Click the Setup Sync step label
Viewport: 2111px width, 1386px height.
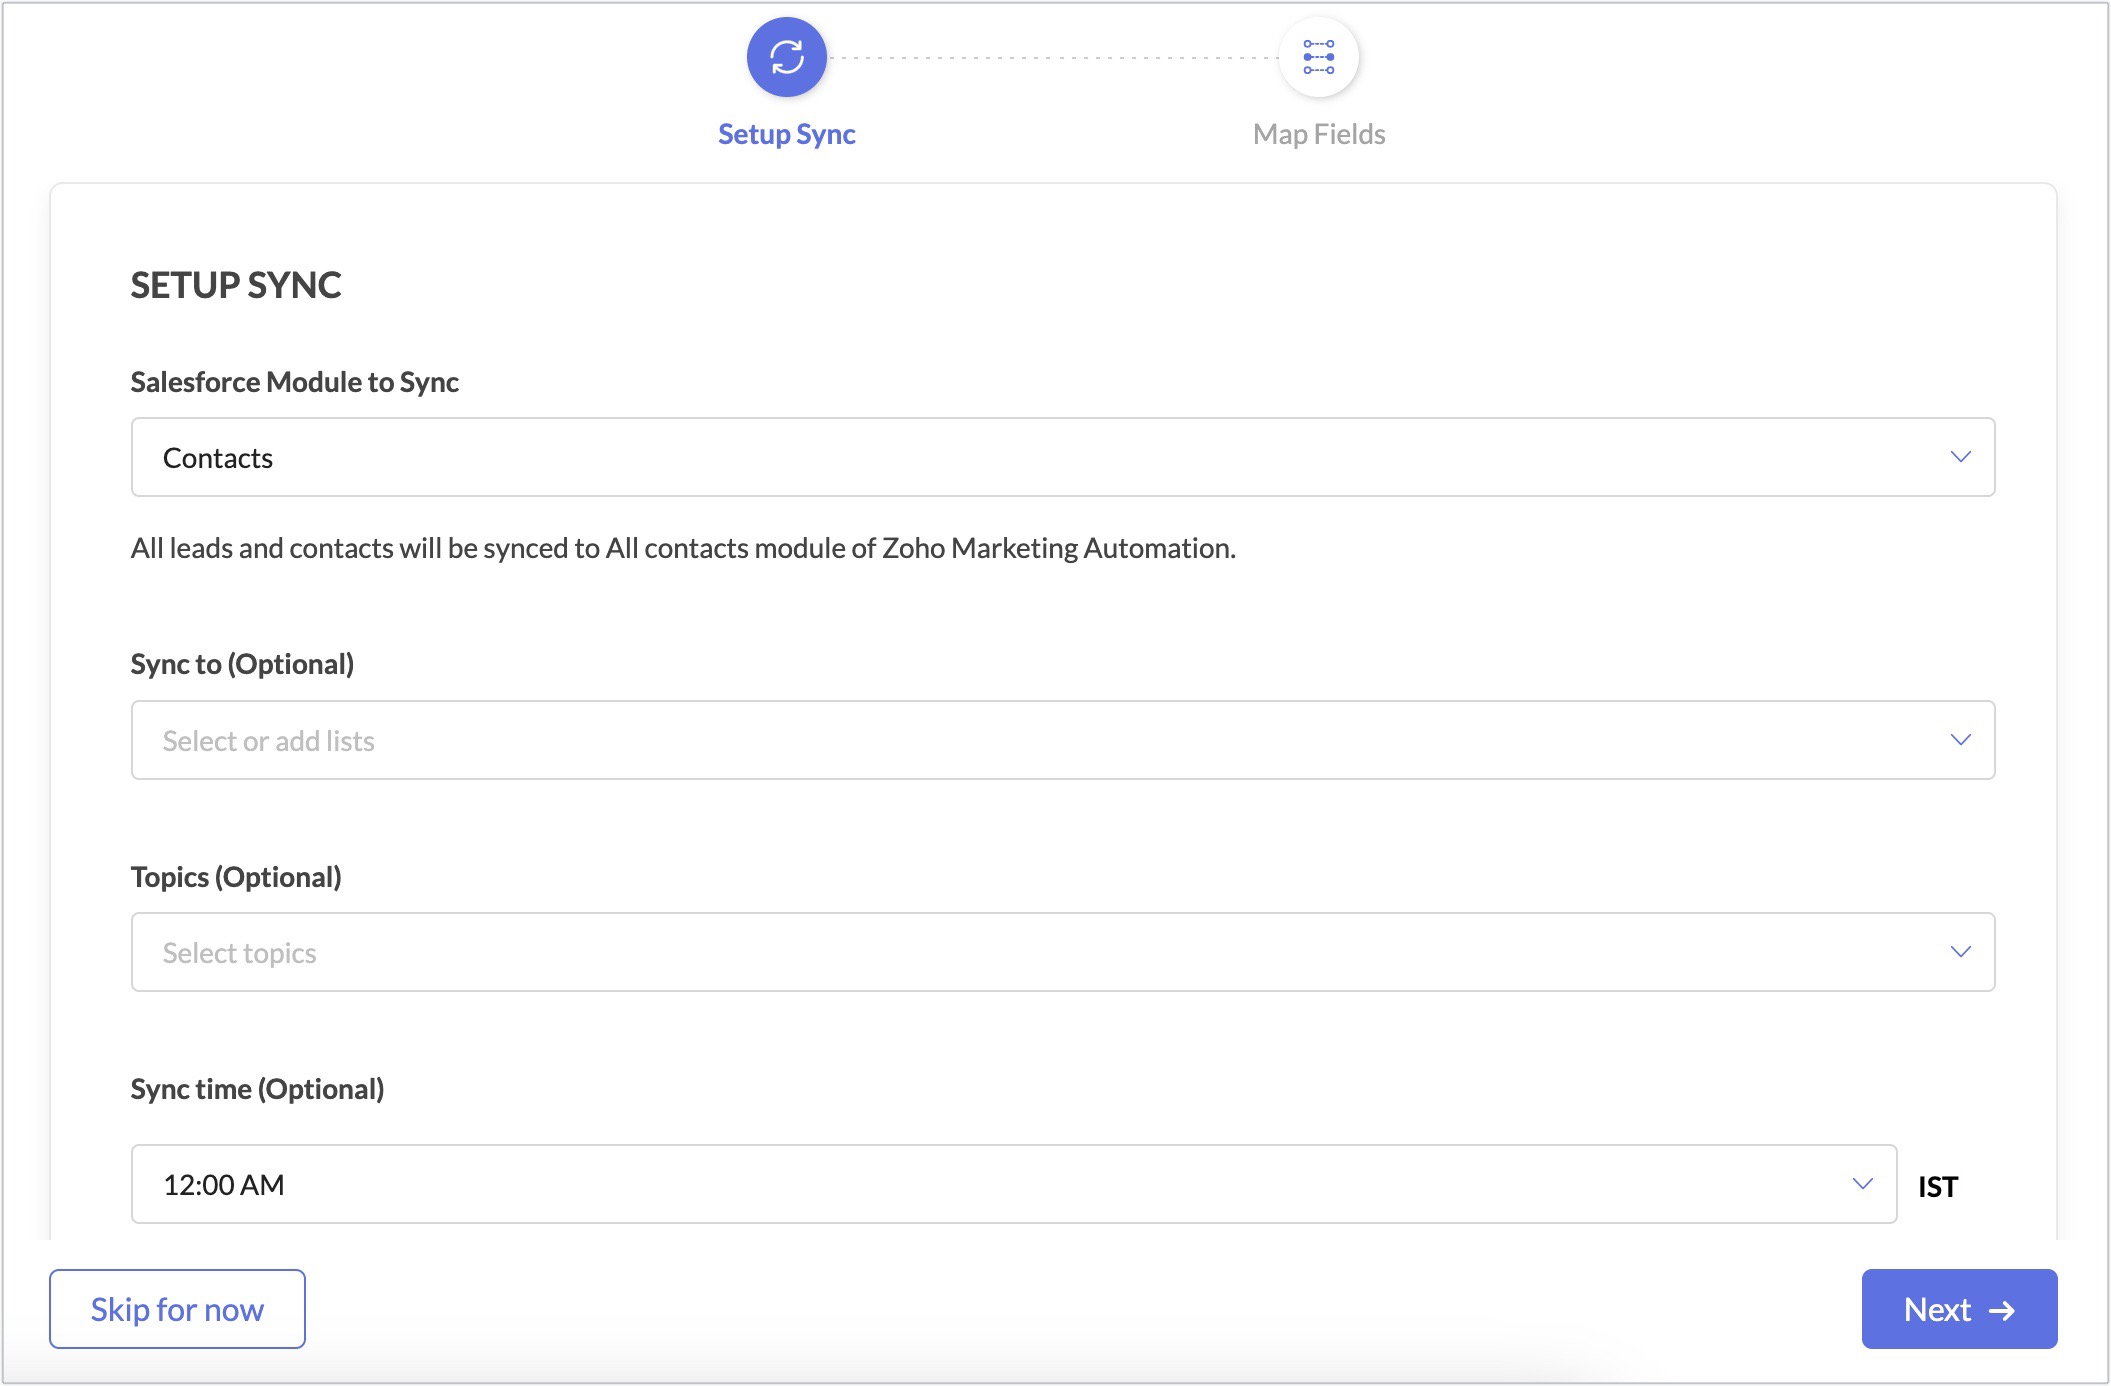click(x=786, y=134)
